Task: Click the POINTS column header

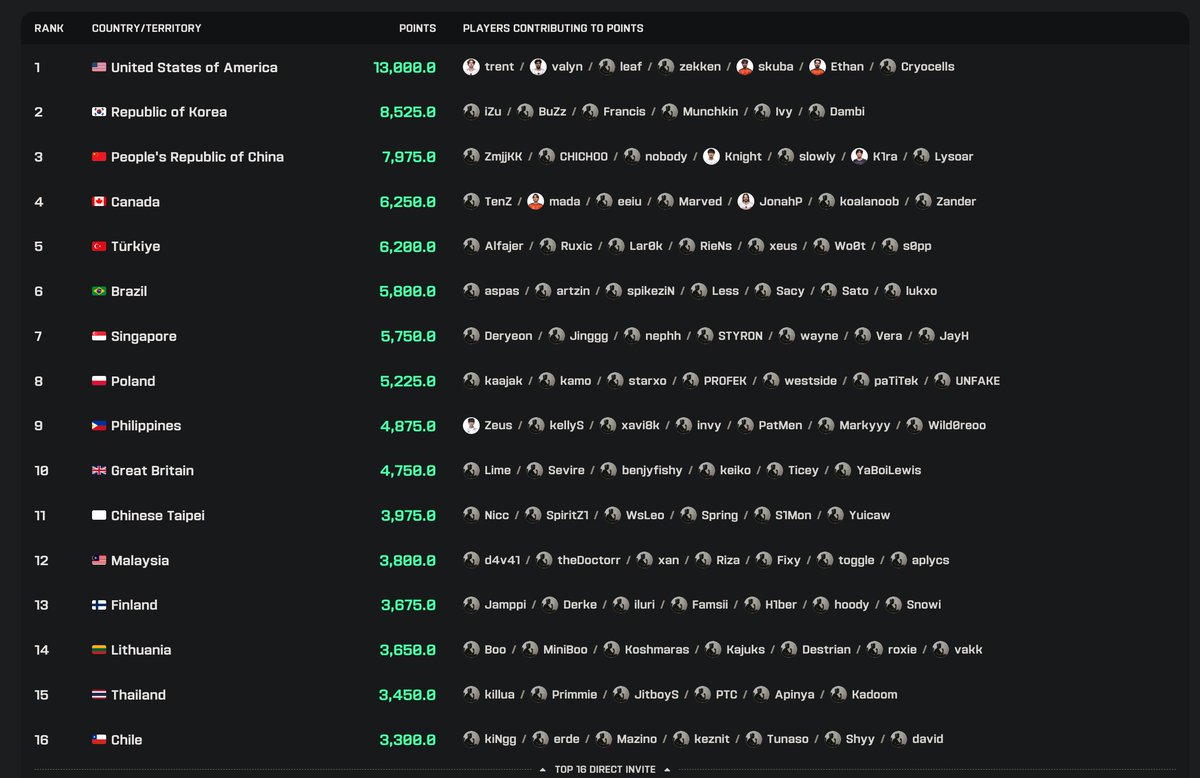Action: click(417, 28)
